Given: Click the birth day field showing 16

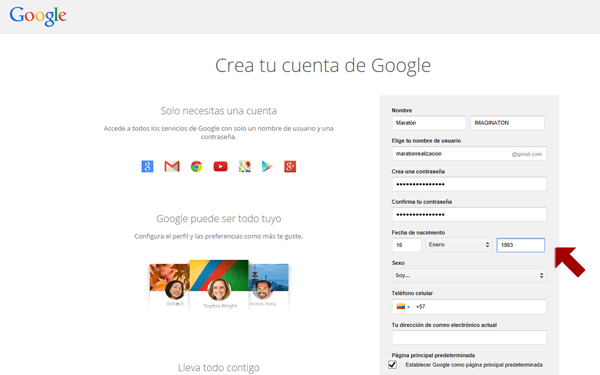Looking at the screenshot, I should point(406,245).
